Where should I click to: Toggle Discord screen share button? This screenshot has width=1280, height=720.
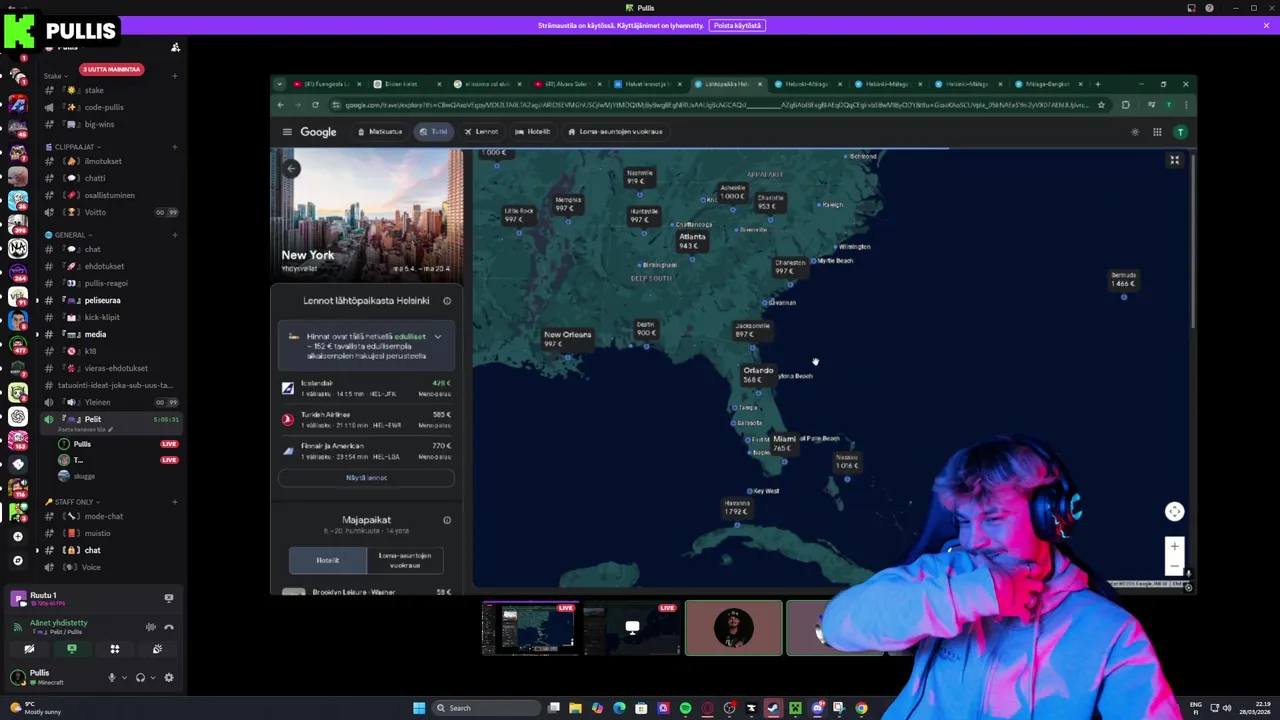(x=72, y=649)
